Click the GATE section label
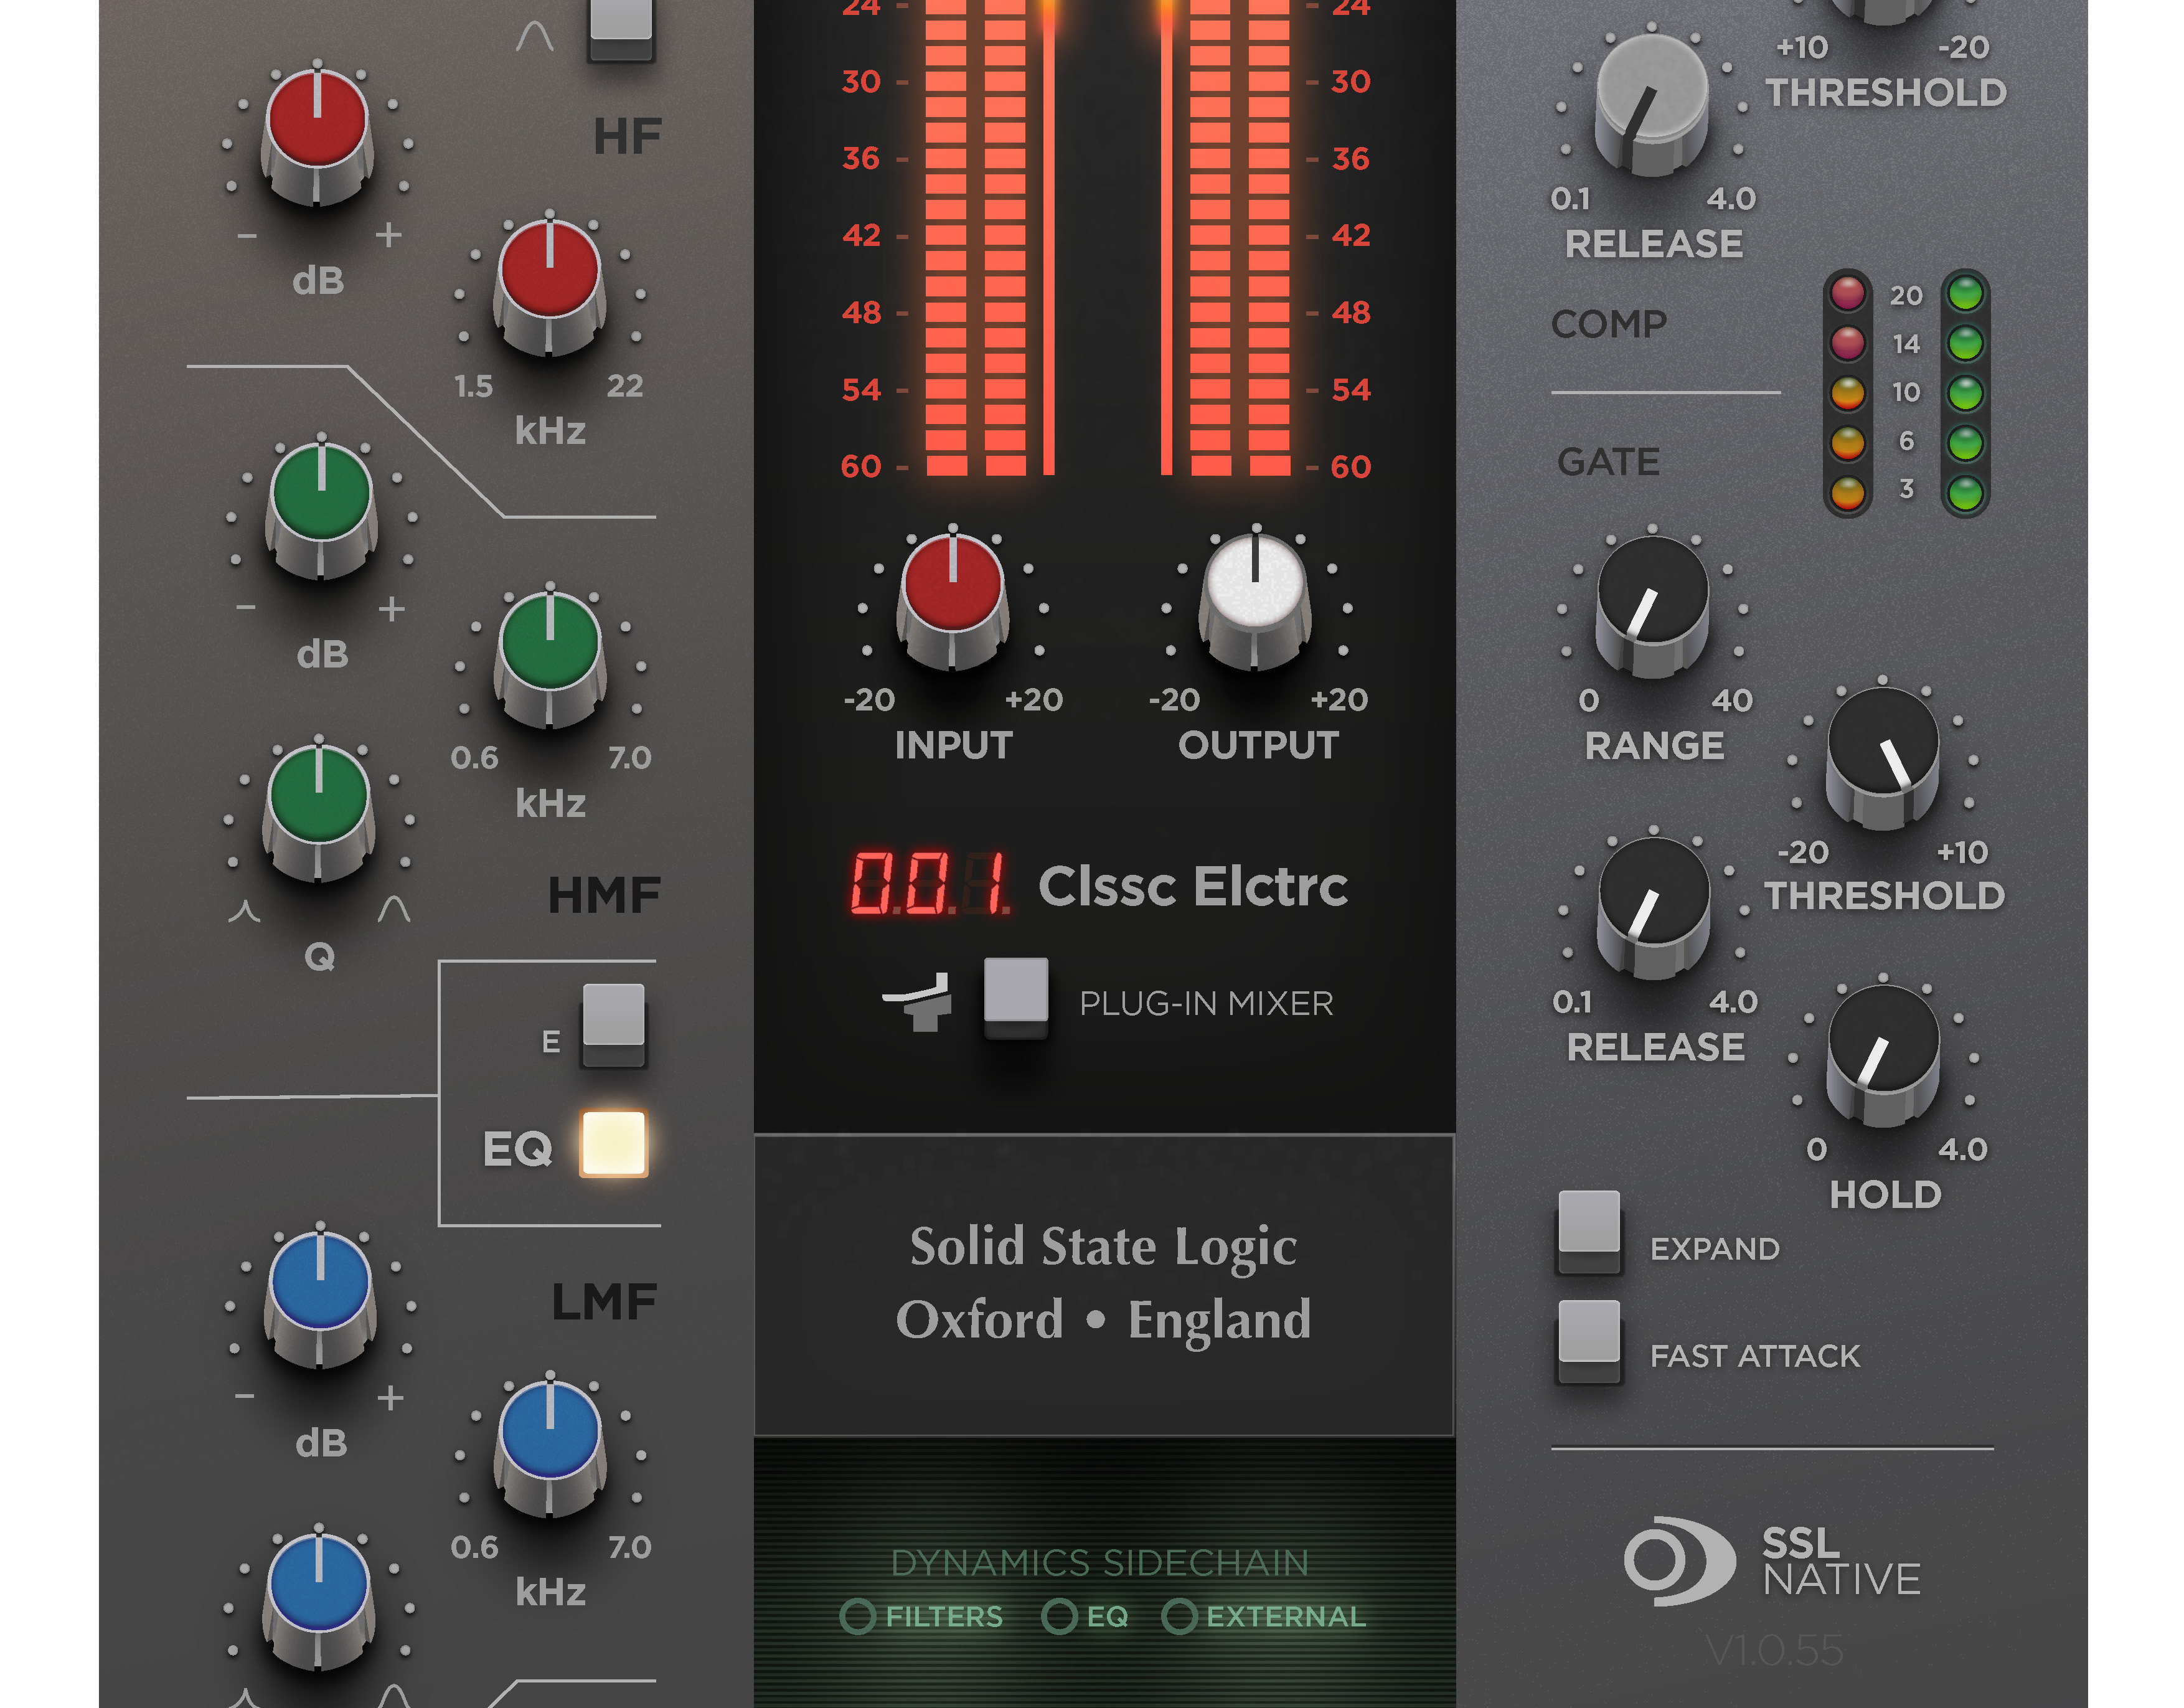 click(x=1608, y=462)
